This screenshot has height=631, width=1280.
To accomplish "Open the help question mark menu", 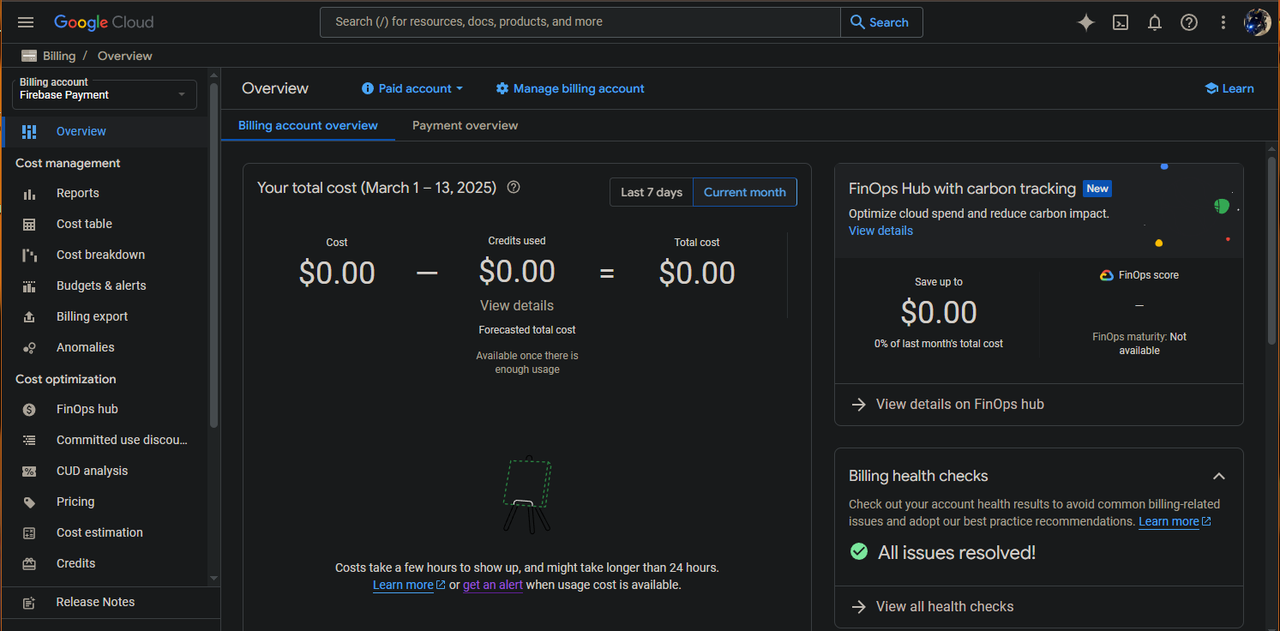I will 1189,22.
